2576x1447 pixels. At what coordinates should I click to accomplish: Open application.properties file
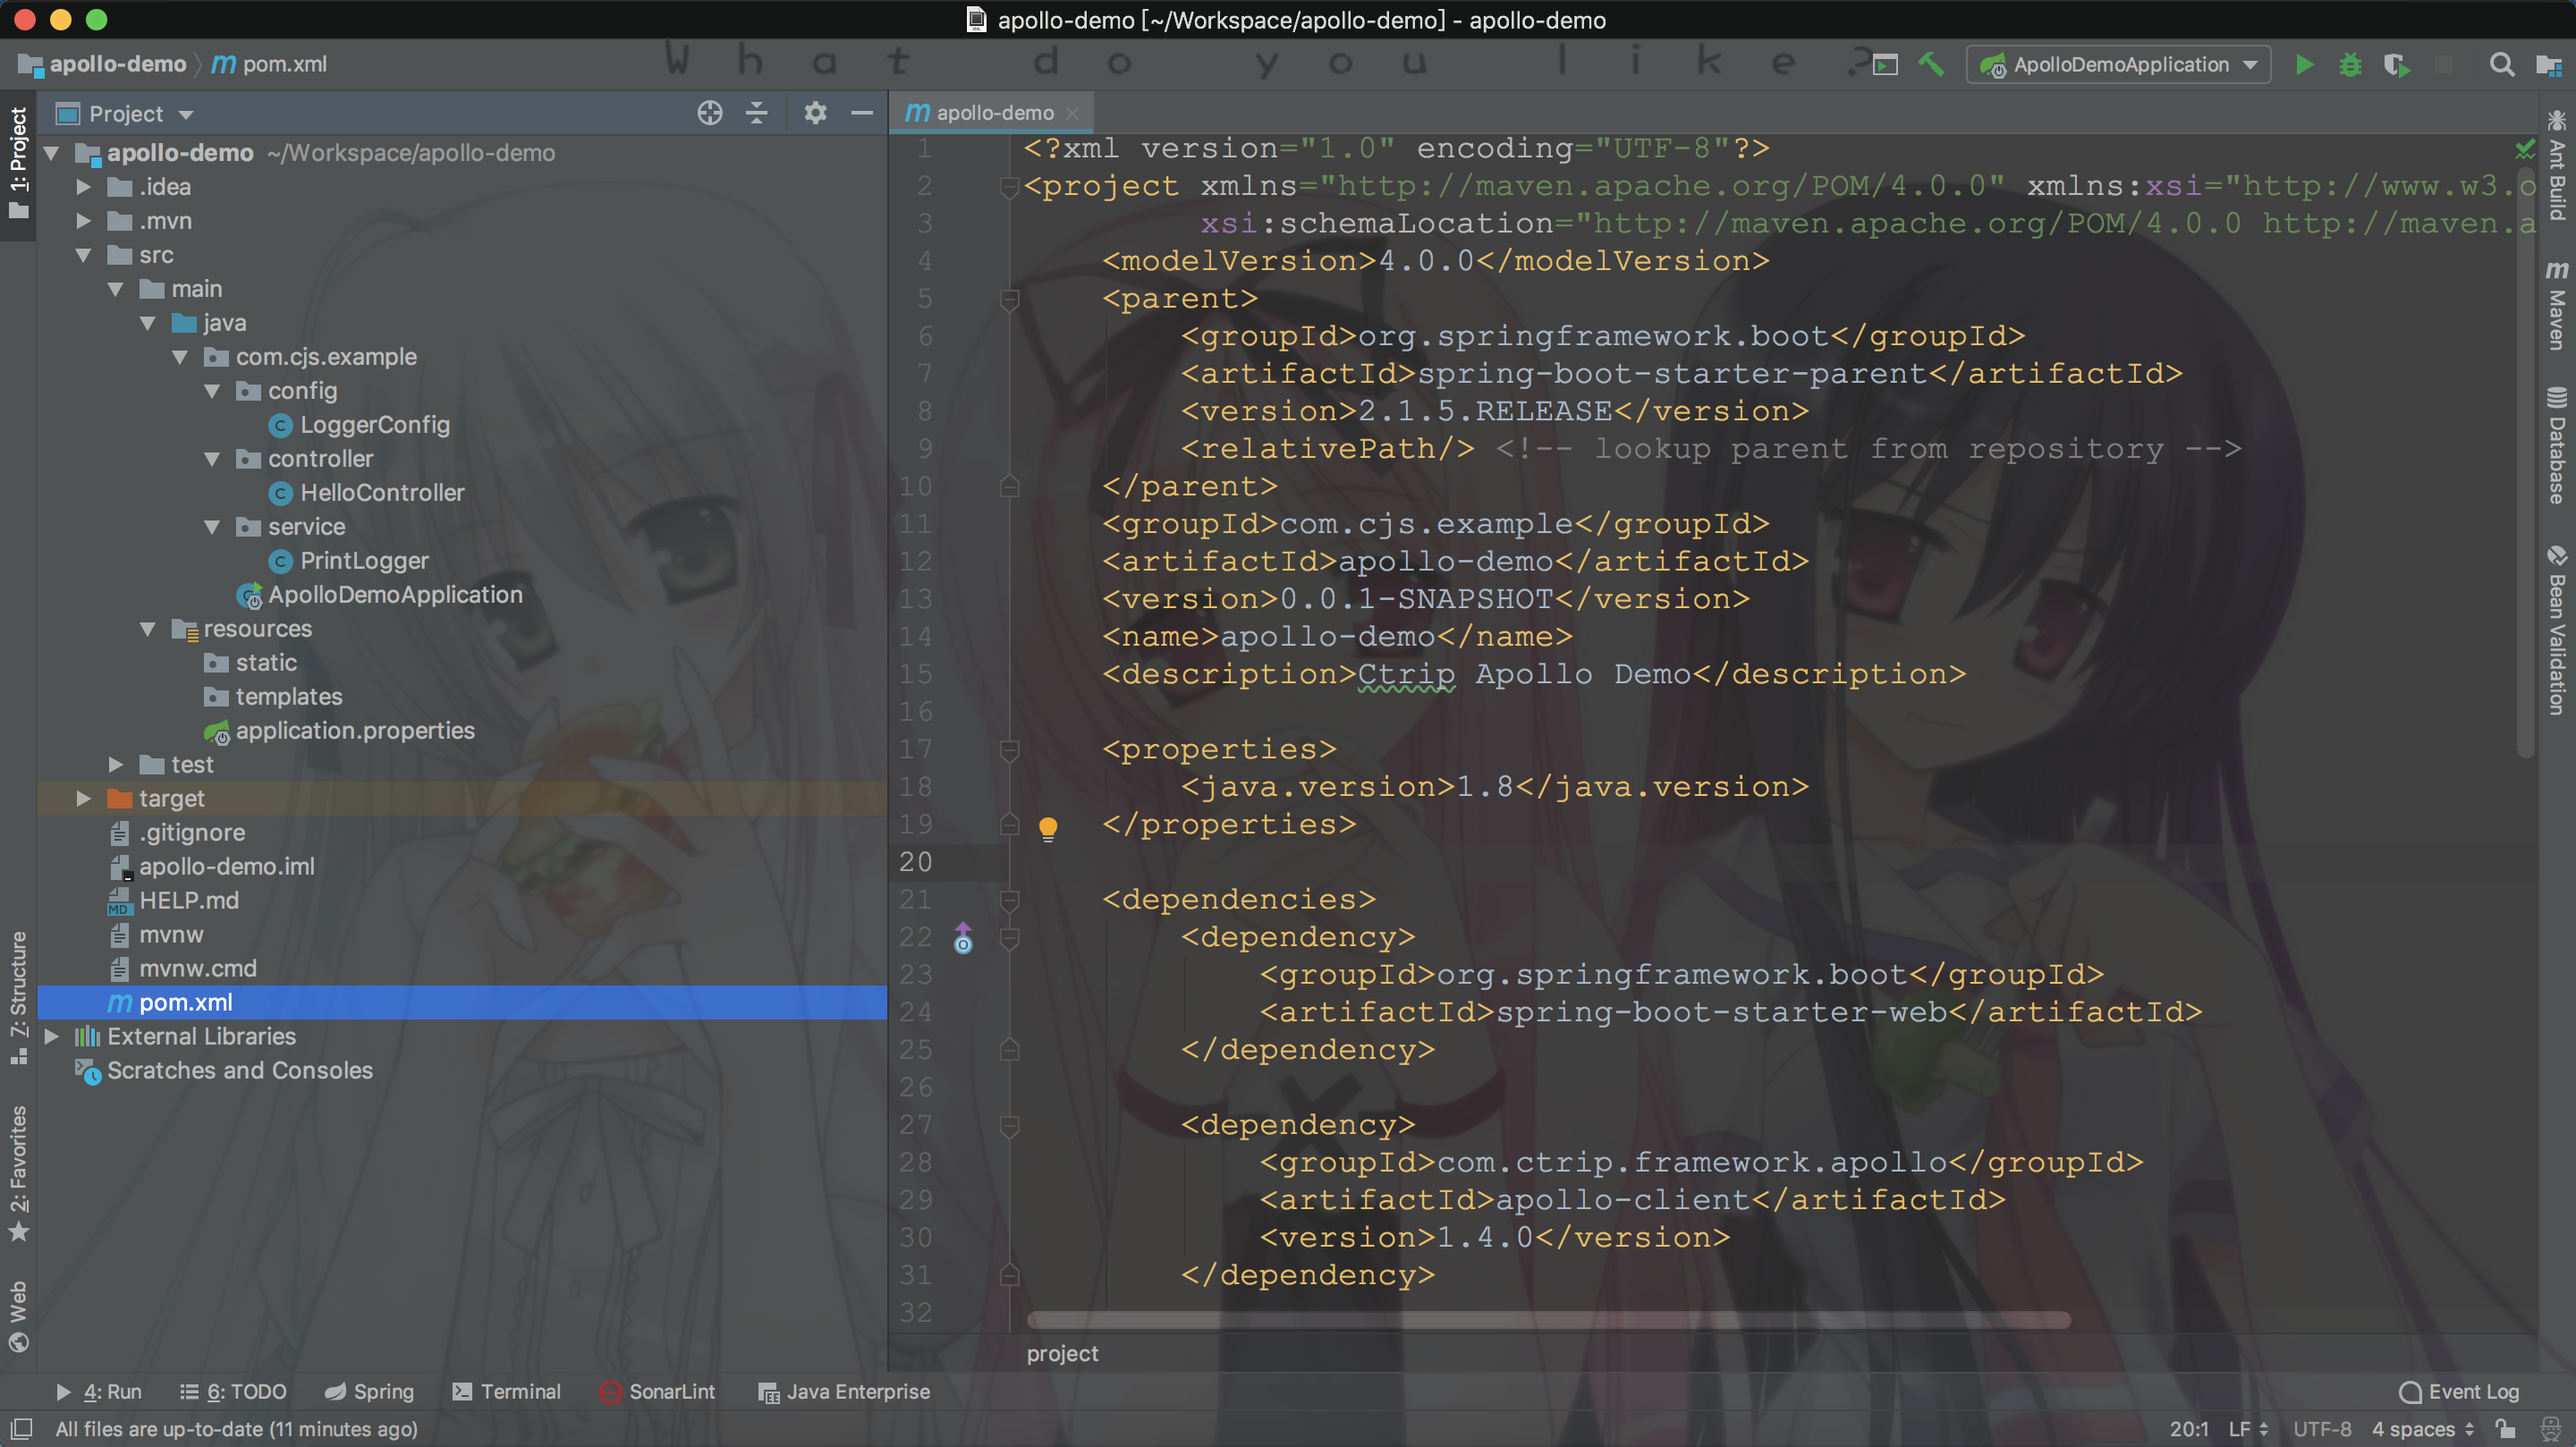tap(355, 731)
